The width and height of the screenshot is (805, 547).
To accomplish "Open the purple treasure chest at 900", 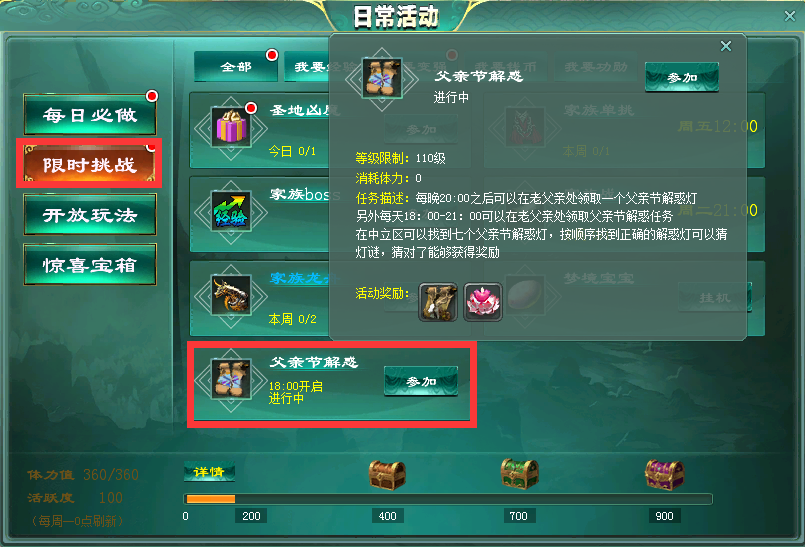I will (665, 475).
